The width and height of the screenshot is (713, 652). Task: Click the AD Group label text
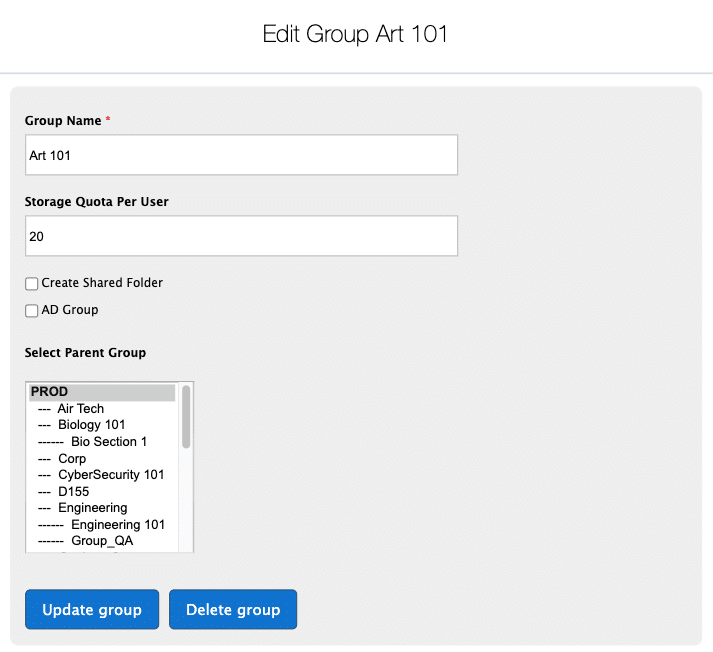70,310
